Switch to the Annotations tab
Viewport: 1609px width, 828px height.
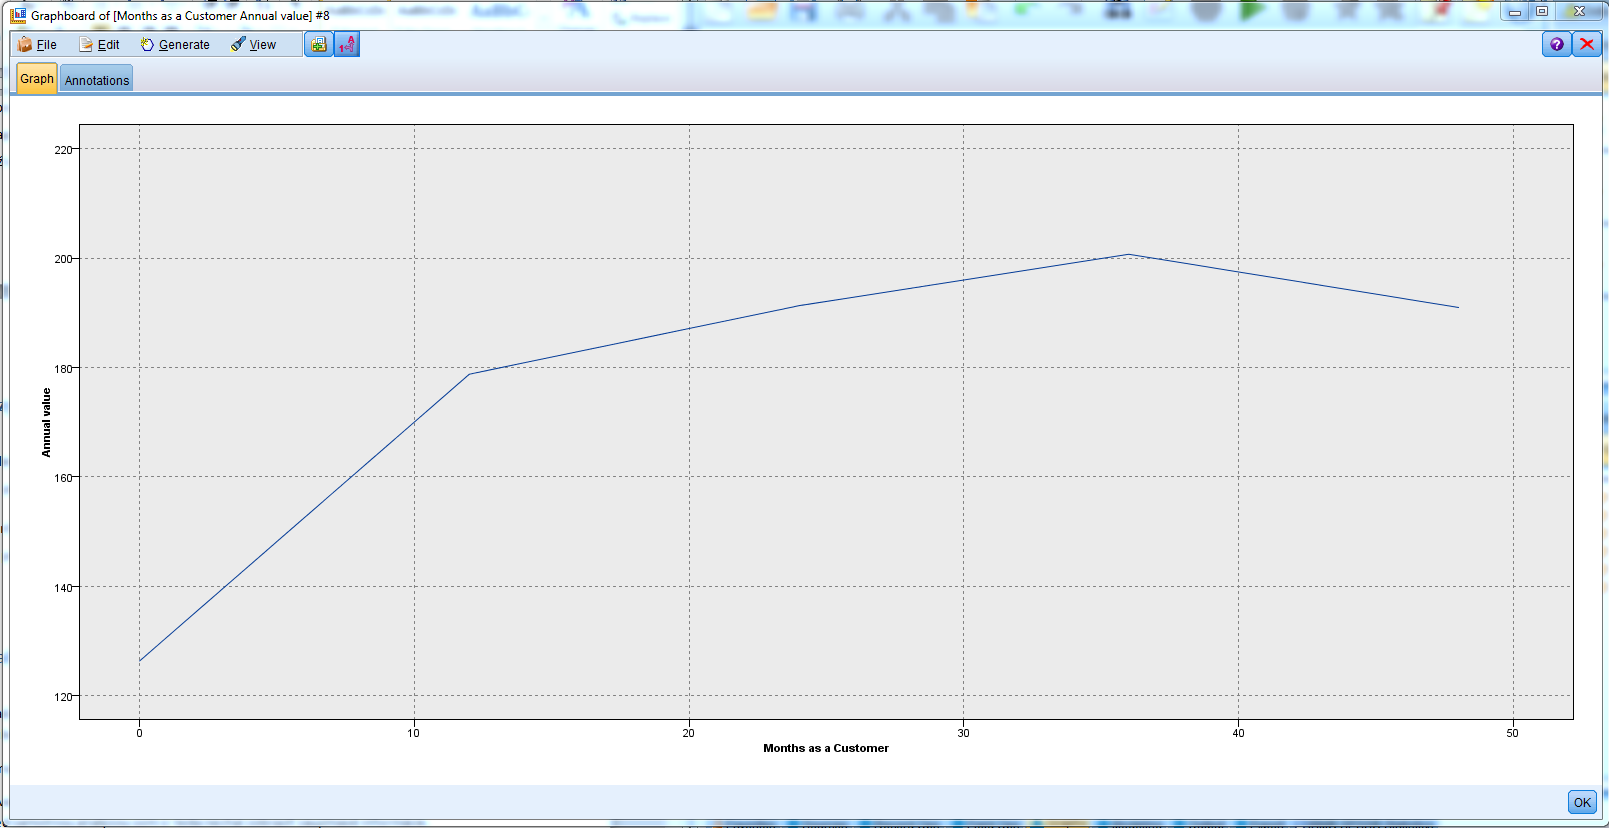pos(97,80)
